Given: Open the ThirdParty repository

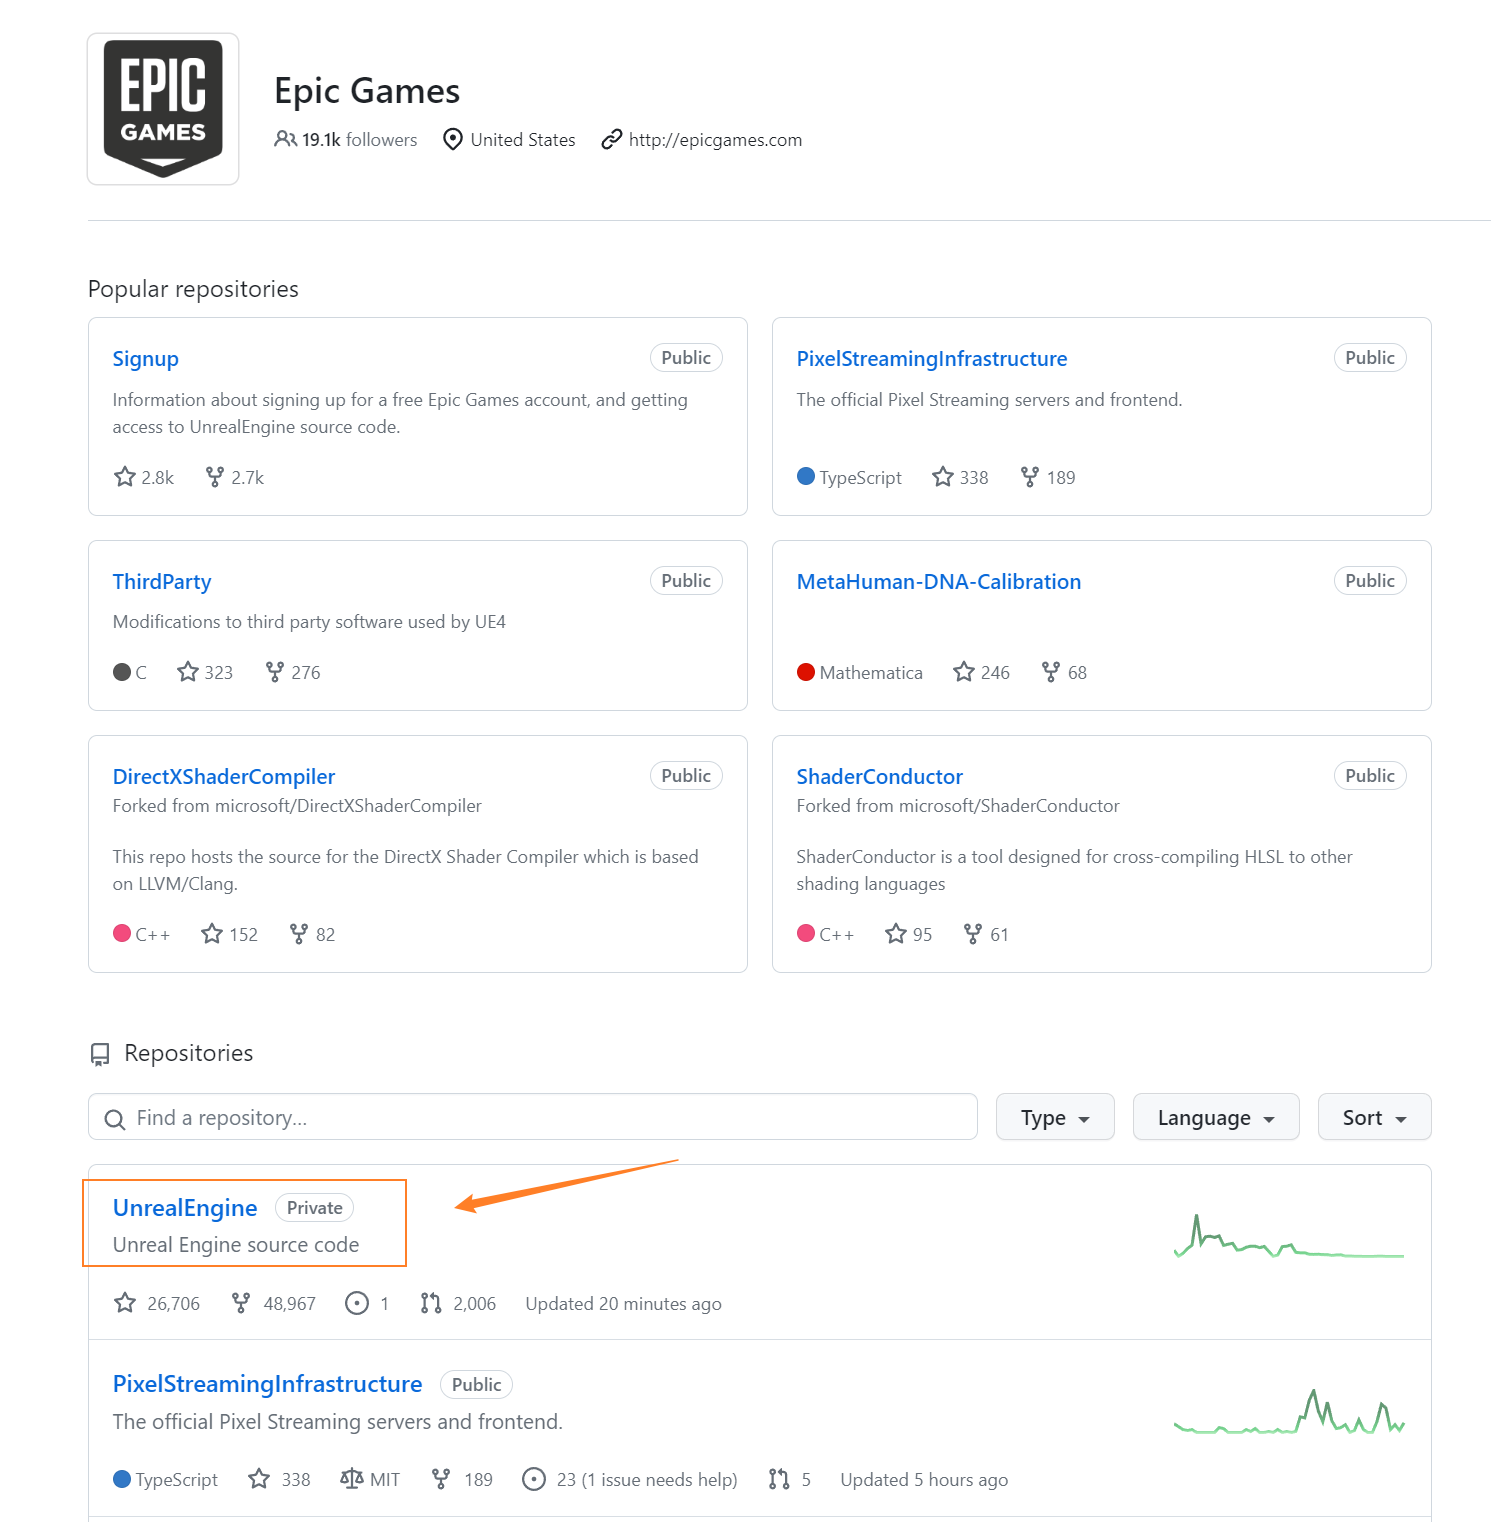Looking at the screenshot, I should (162, 582).
